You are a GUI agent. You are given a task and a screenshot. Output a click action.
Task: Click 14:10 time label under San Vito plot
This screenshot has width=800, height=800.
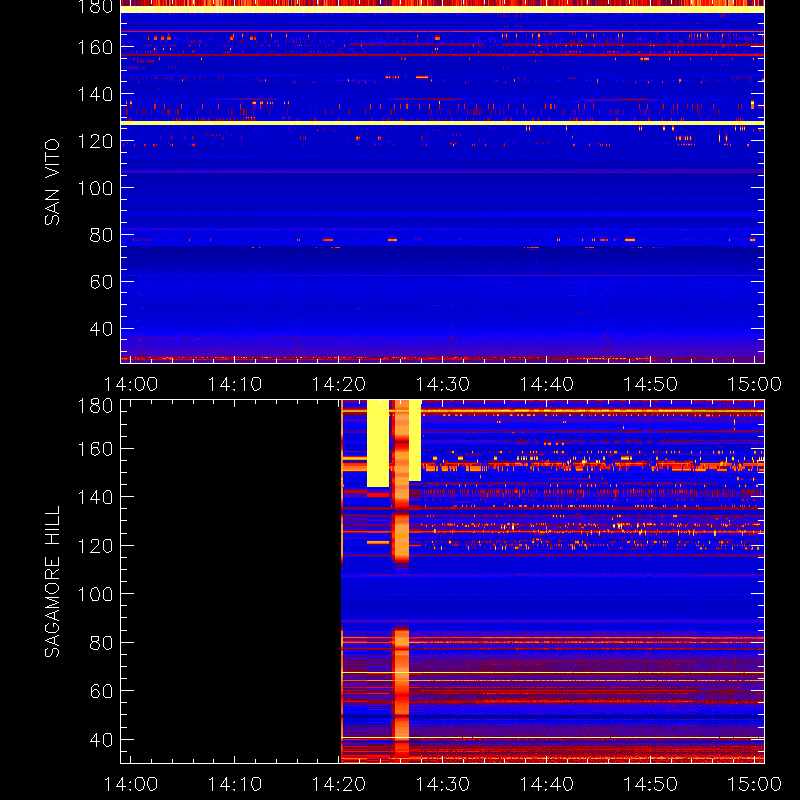point(235,384)
